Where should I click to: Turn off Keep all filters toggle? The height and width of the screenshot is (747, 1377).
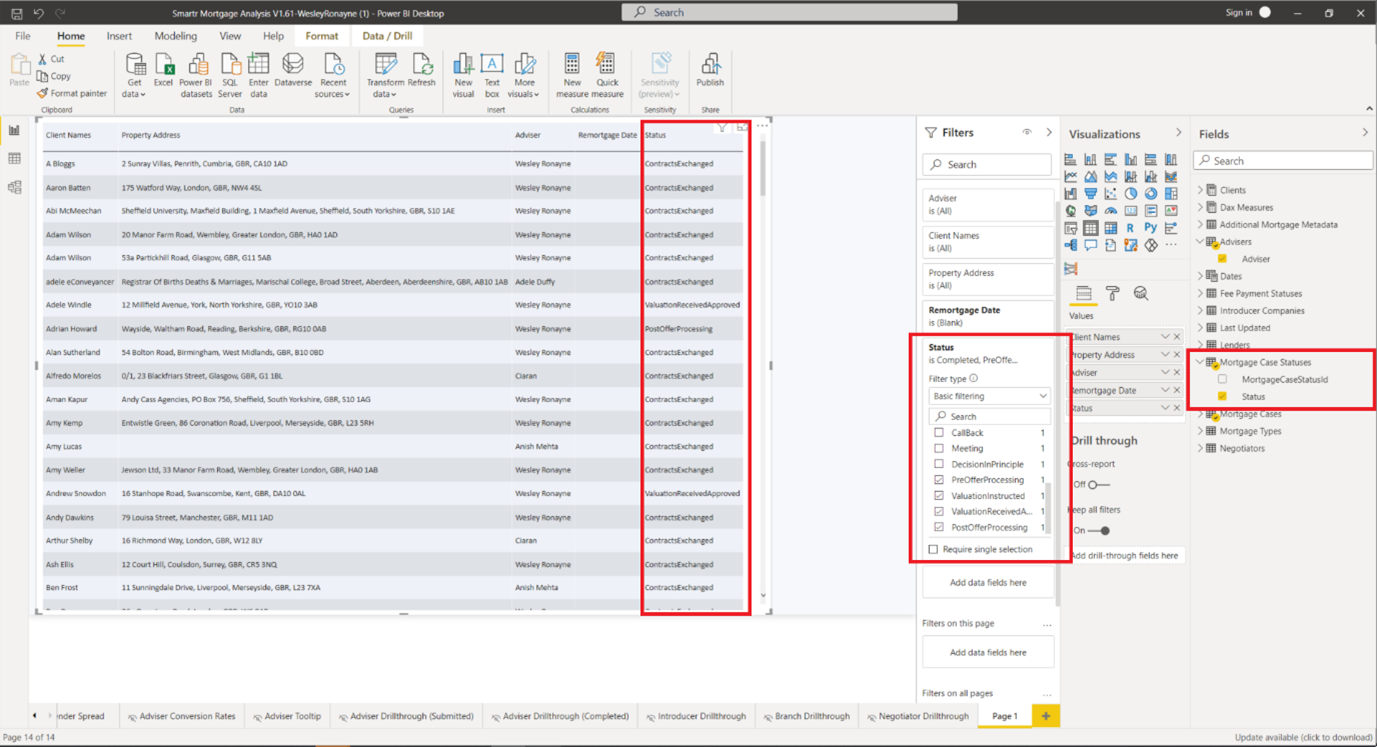[x=1098, y=531]
